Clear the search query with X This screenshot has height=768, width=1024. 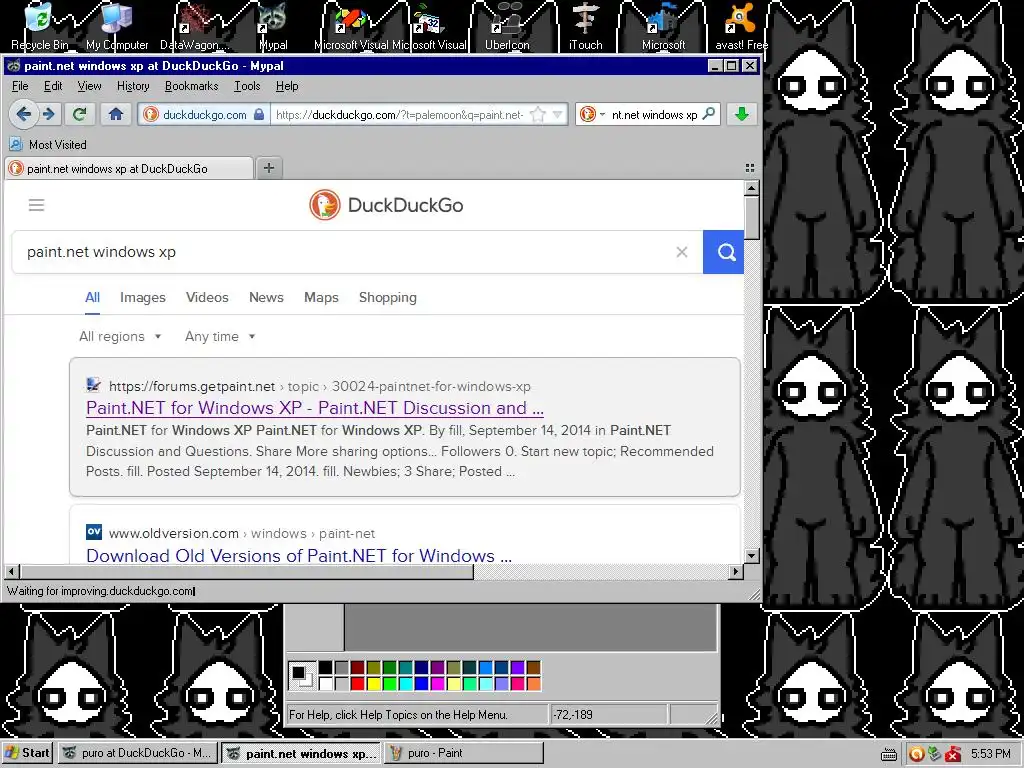click(681, 252)
